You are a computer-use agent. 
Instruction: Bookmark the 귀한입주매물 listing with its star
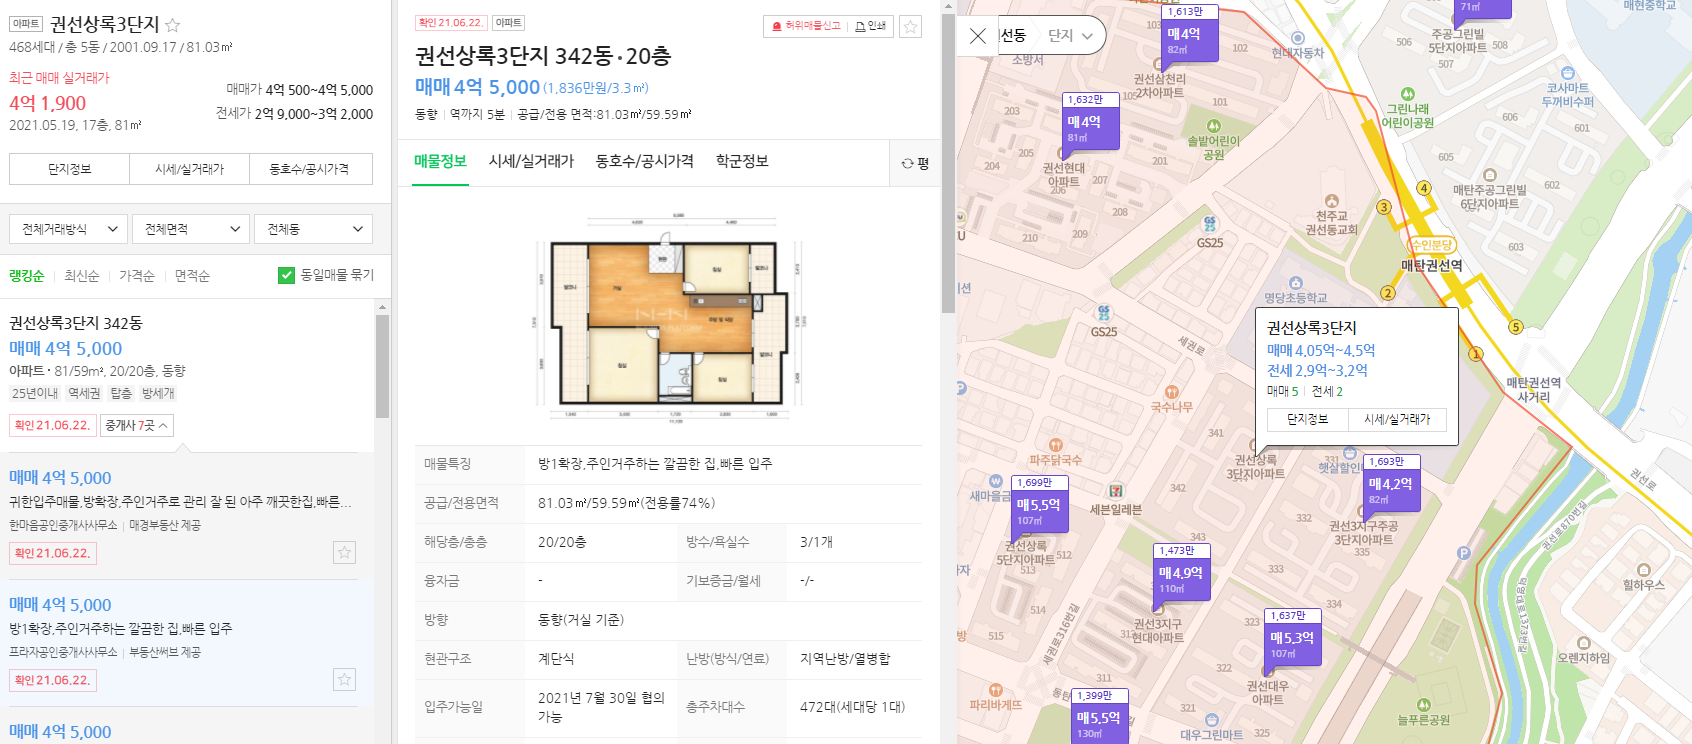(344, 552)
